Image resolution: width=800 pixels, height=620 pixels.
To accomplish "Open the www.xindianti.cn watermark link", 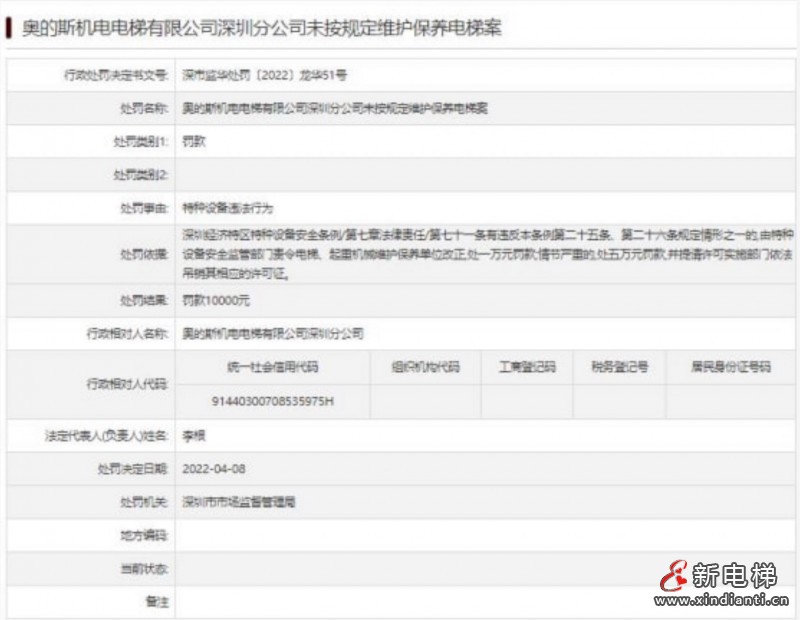I will (x=722, y=602).
